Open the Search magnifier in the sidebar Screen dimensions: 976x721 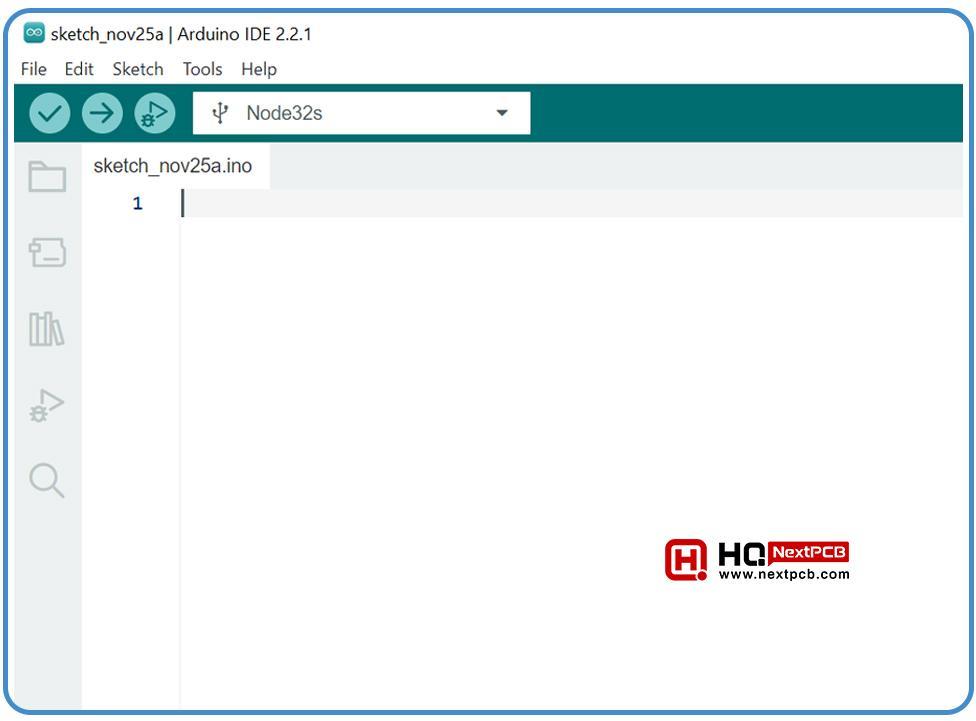[47, 481]
